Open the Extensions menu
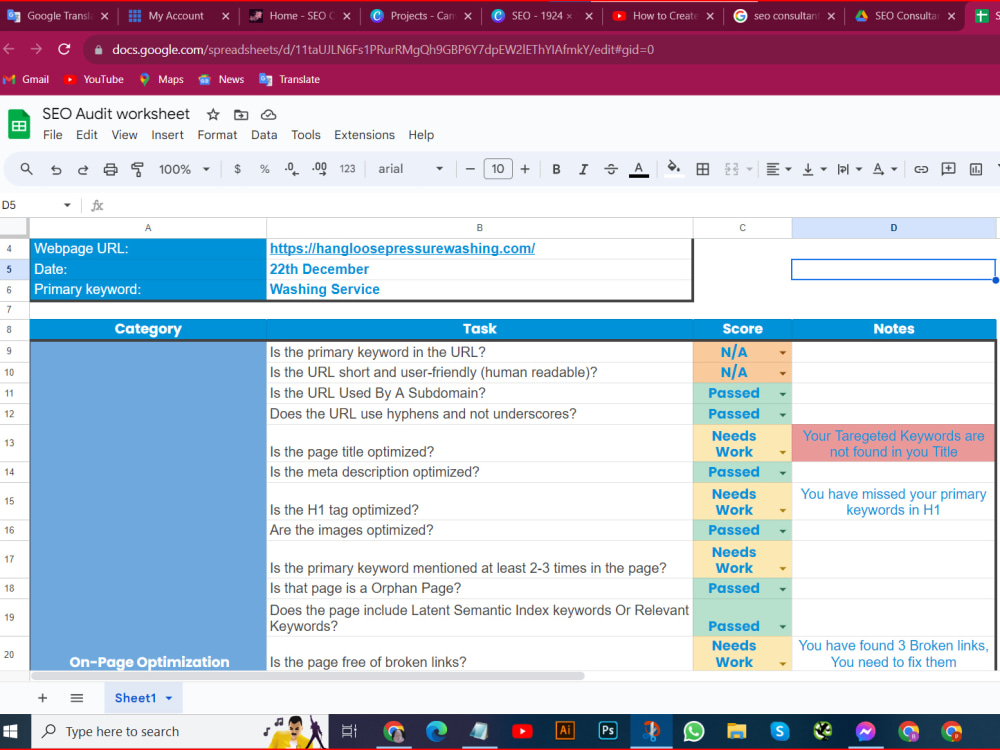1000x750 pixels. tap(364, 135)
